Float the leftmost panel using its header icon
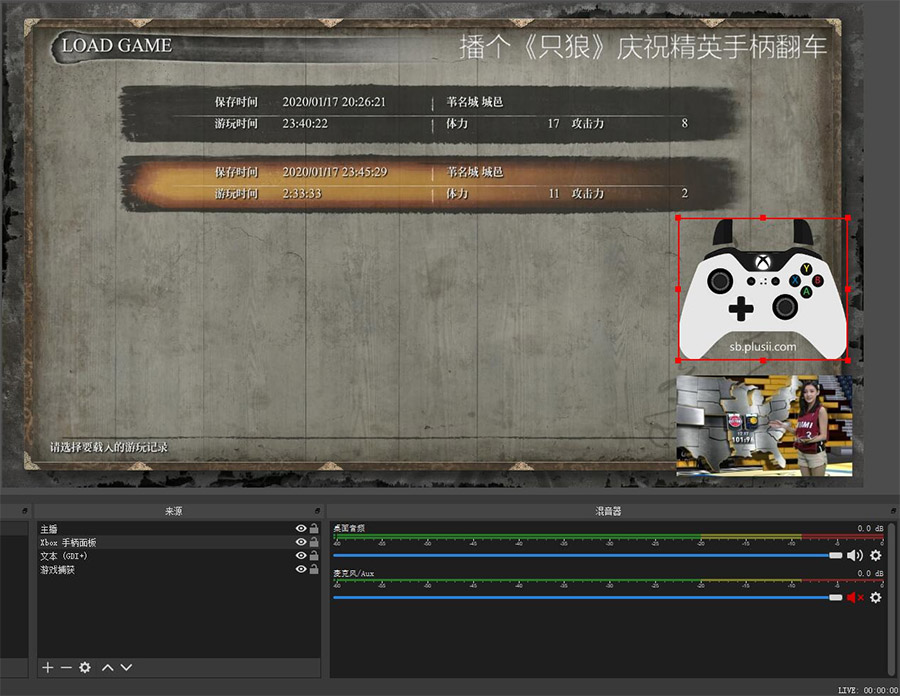900x696 pixels. 25,511
